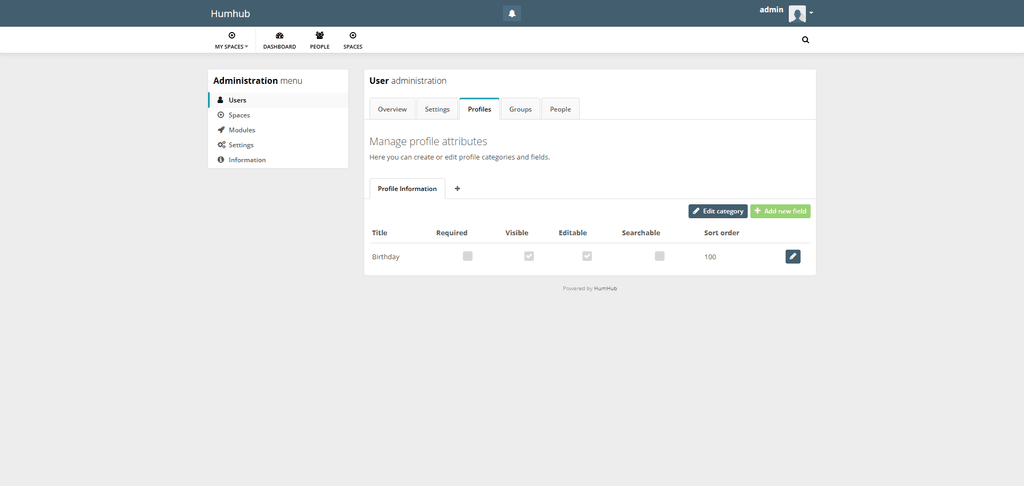Click the Add new field button
This screenshot has width=1024, height=486.
(x=780, y=211)
